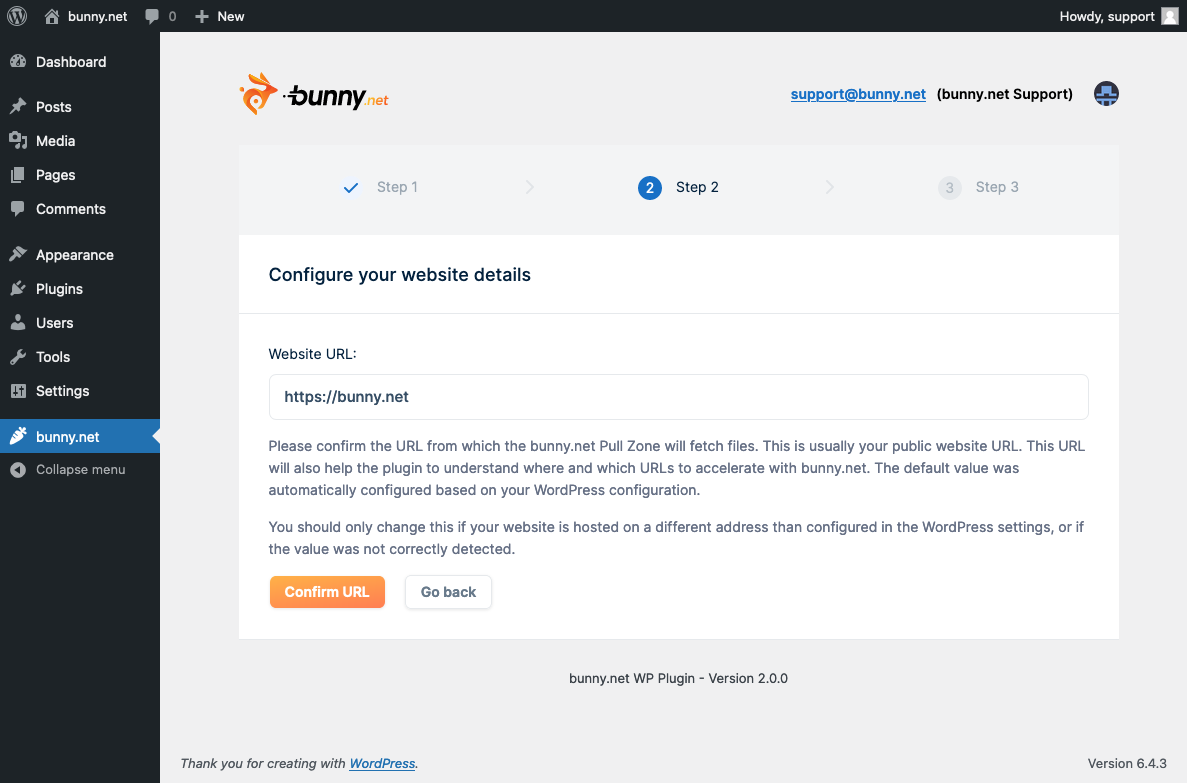Click the Website URL input field

click(678, 396)
